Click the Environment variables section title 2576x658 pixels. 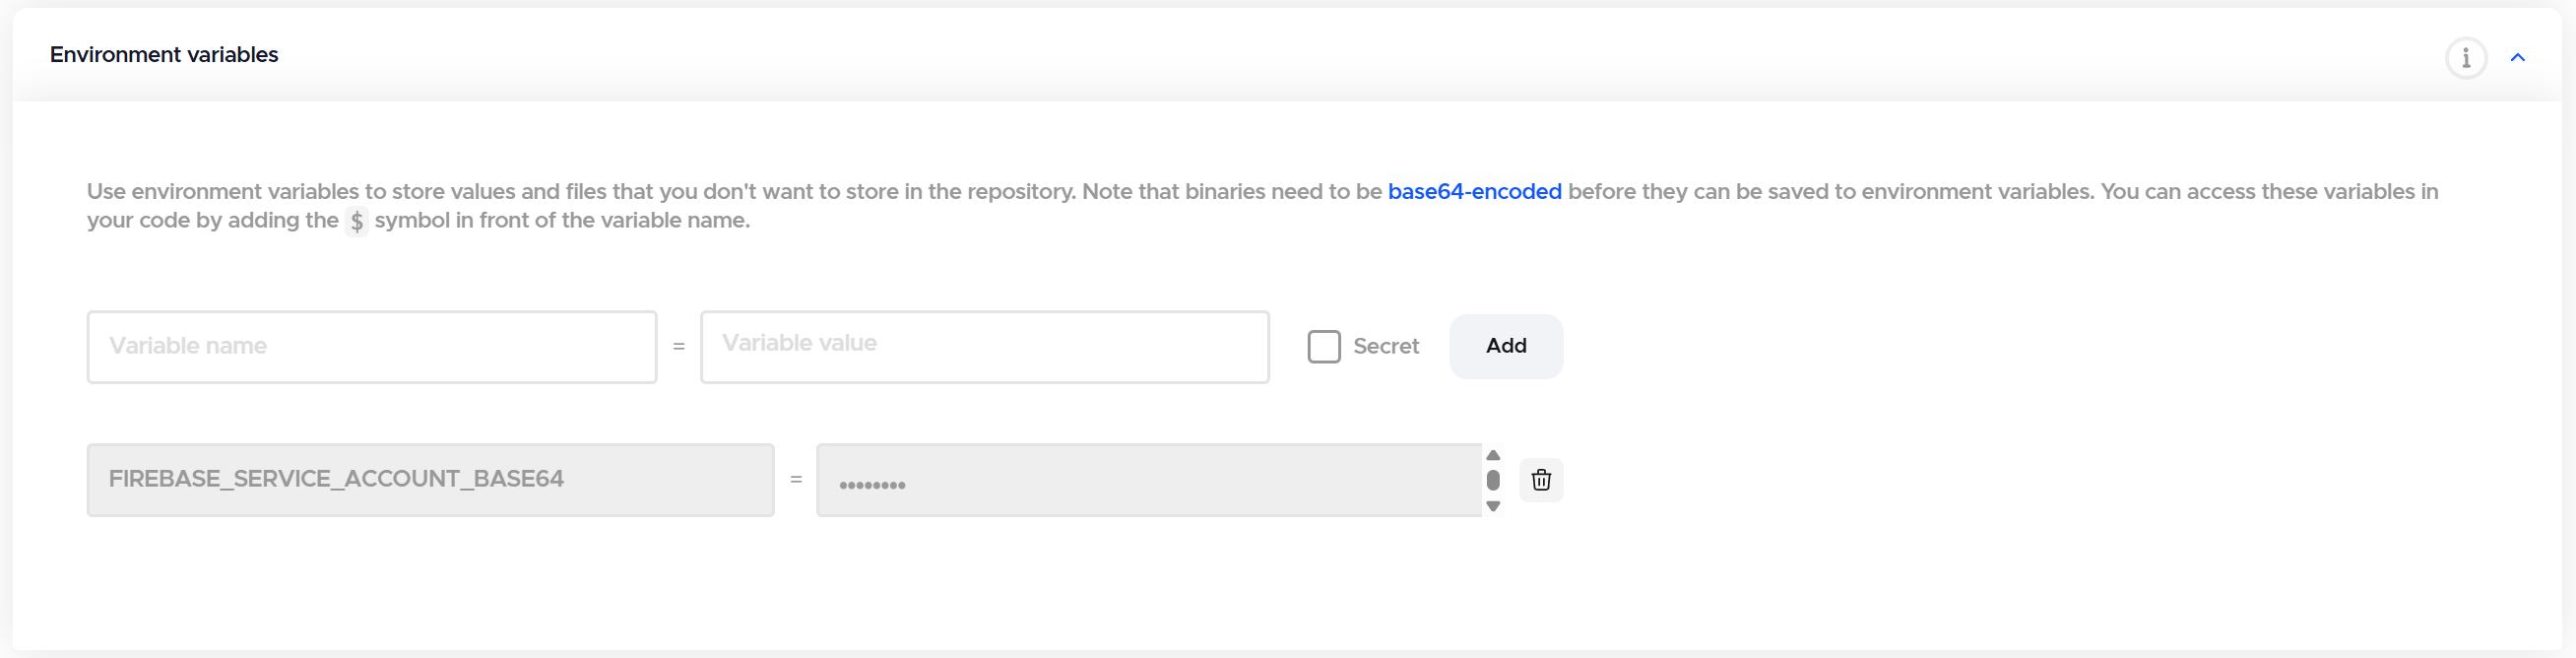point(164,55)
